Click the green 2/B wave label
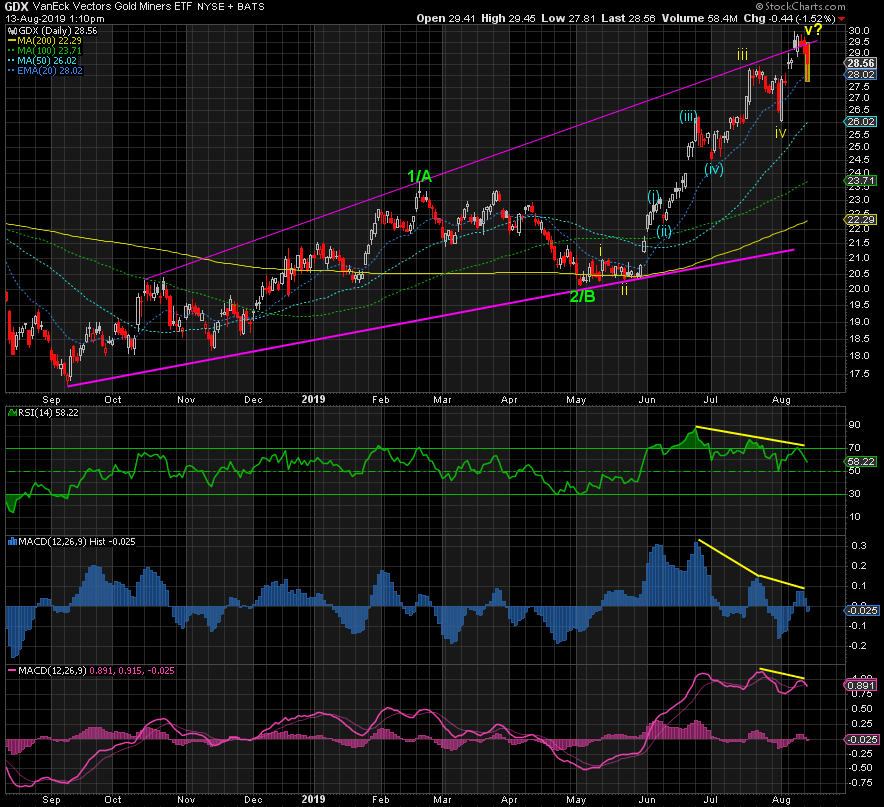The image size is (884, 807). (582, 296)
